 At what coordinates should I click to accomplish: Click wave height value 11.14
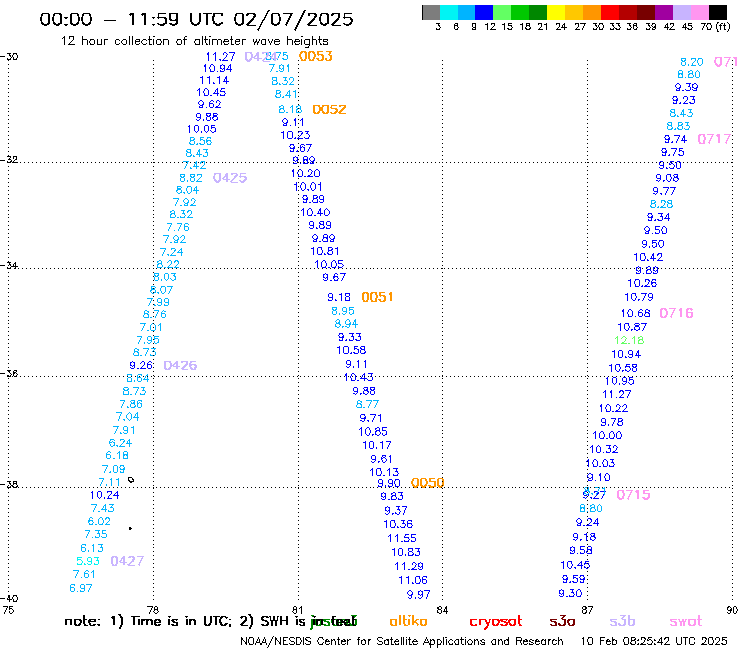tap(214, 80)
